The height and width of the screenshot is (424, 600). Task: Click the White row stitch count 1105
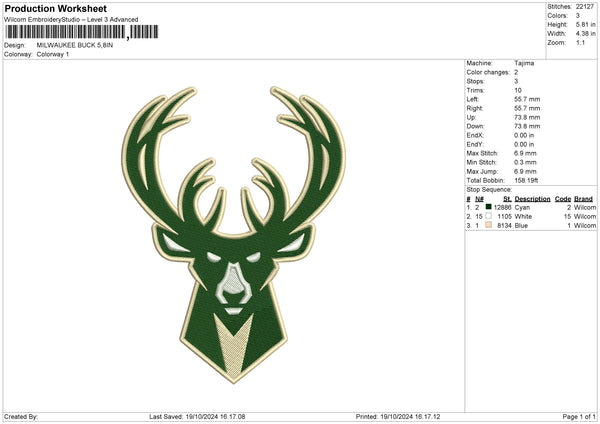click(504, 216)
